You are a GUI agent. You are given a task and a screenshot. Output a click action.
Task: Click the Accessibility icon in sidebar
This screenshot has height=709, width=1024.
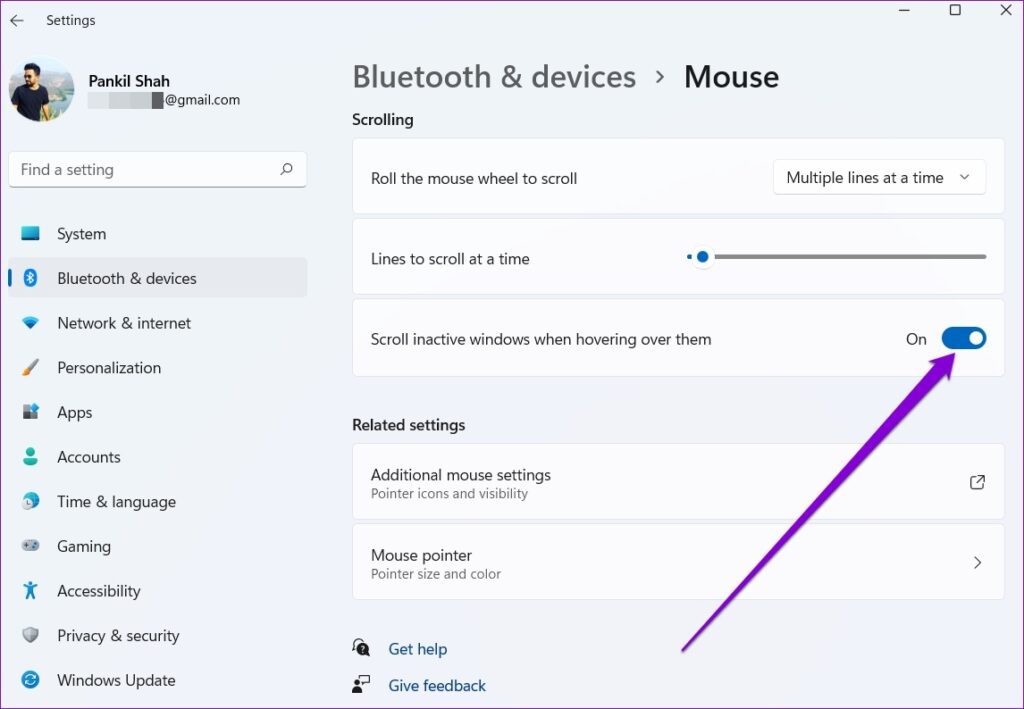pos(31,590)
